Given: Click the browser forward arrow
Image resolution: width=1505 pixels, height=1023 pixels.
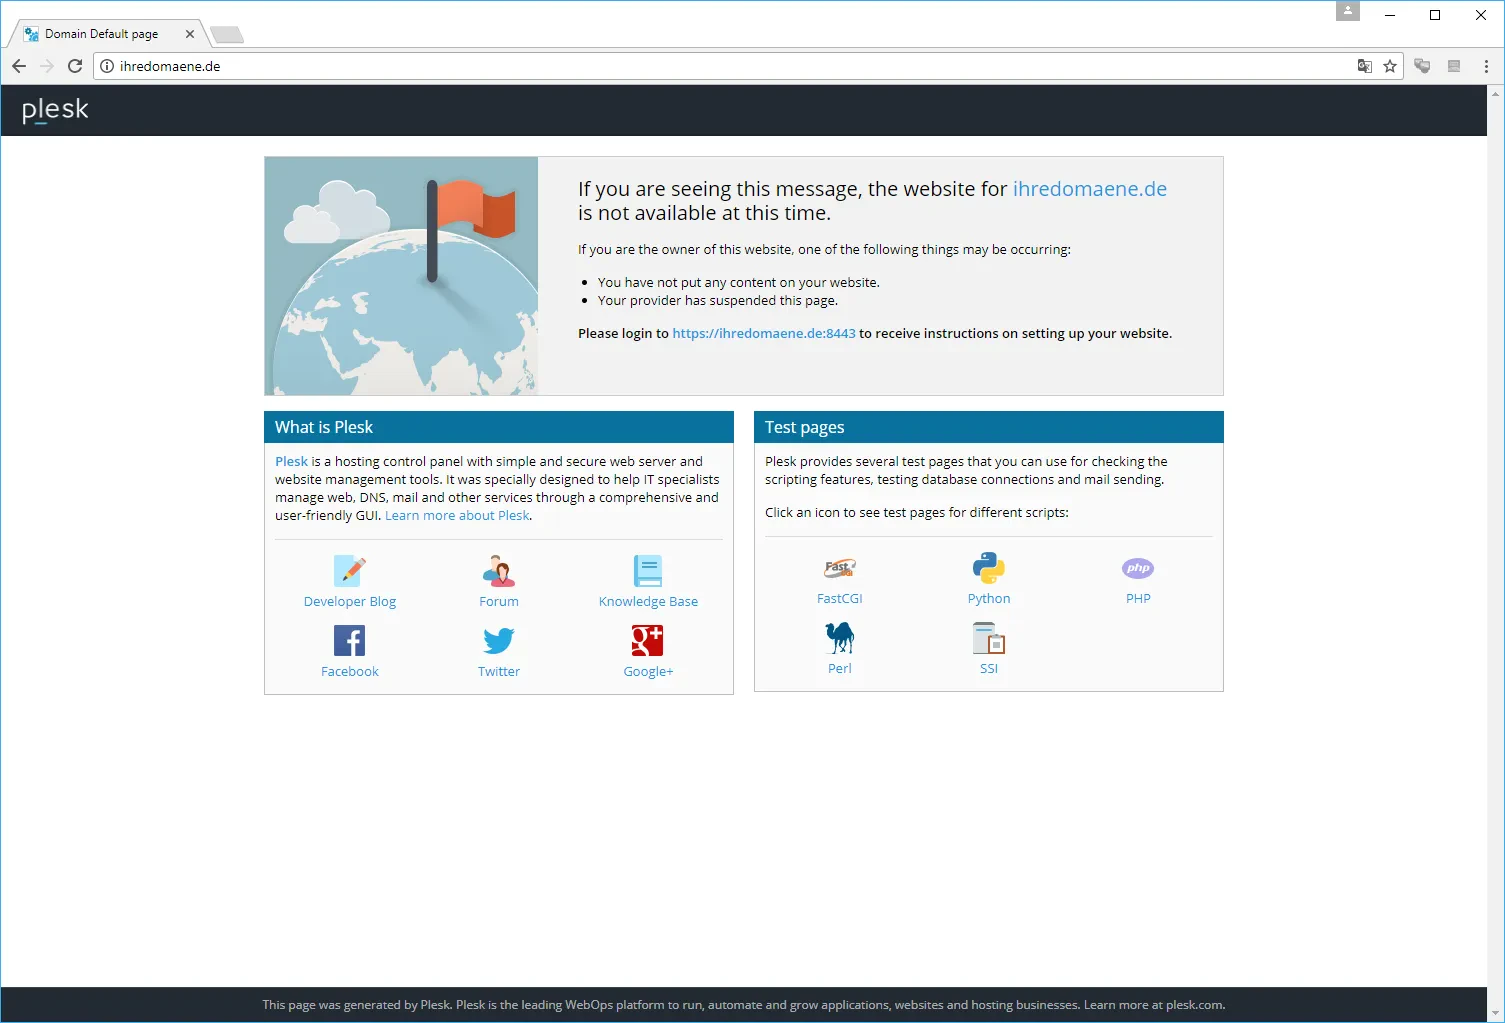Looking at the screenshot, I should 47,66.
